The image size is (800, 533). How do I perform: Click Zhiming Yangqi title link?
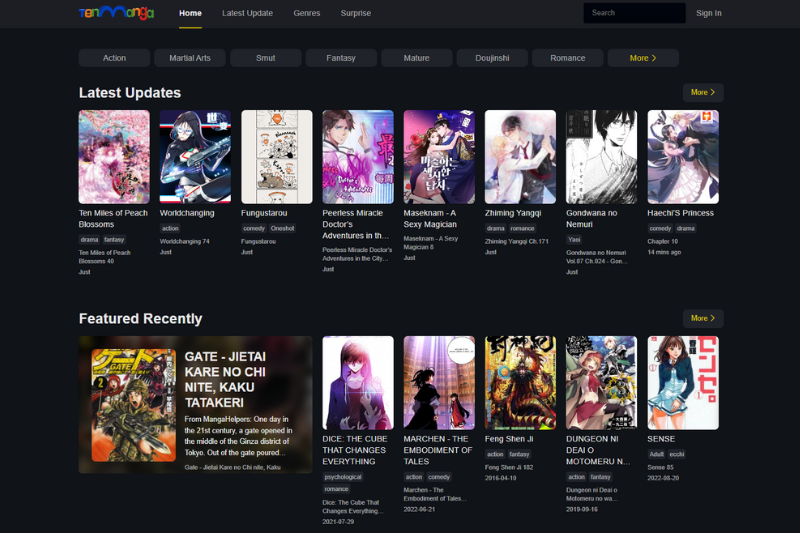(x=513, y=213)
